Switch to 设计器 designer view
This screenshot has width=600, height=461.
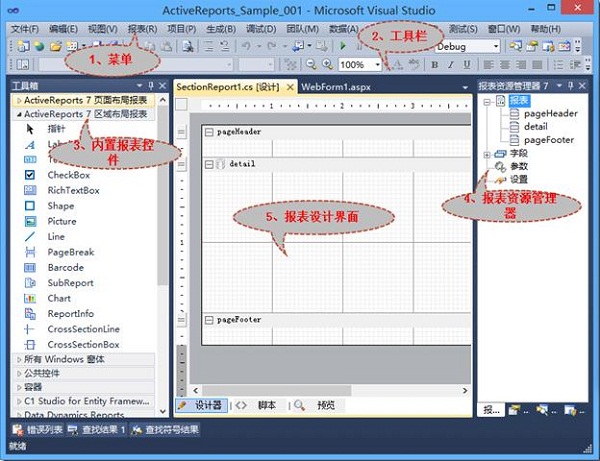coord(202,405)
